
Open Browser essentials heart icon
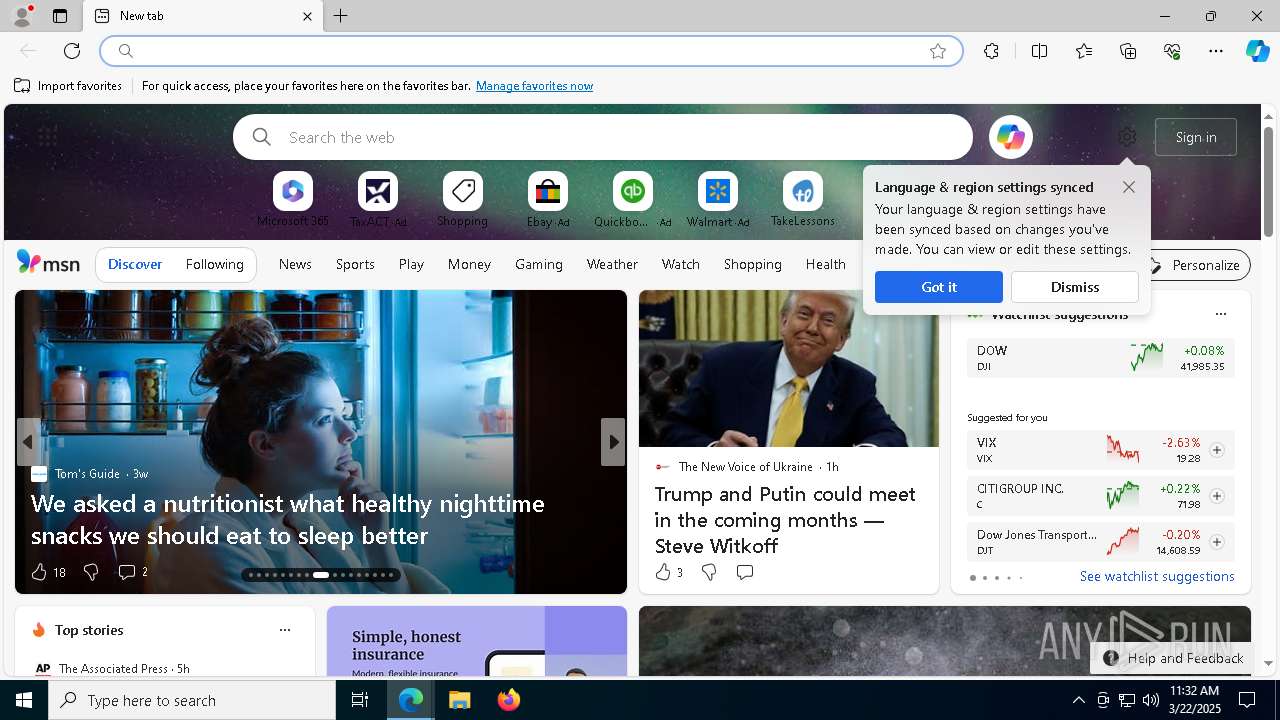(x=1172, y=51)
